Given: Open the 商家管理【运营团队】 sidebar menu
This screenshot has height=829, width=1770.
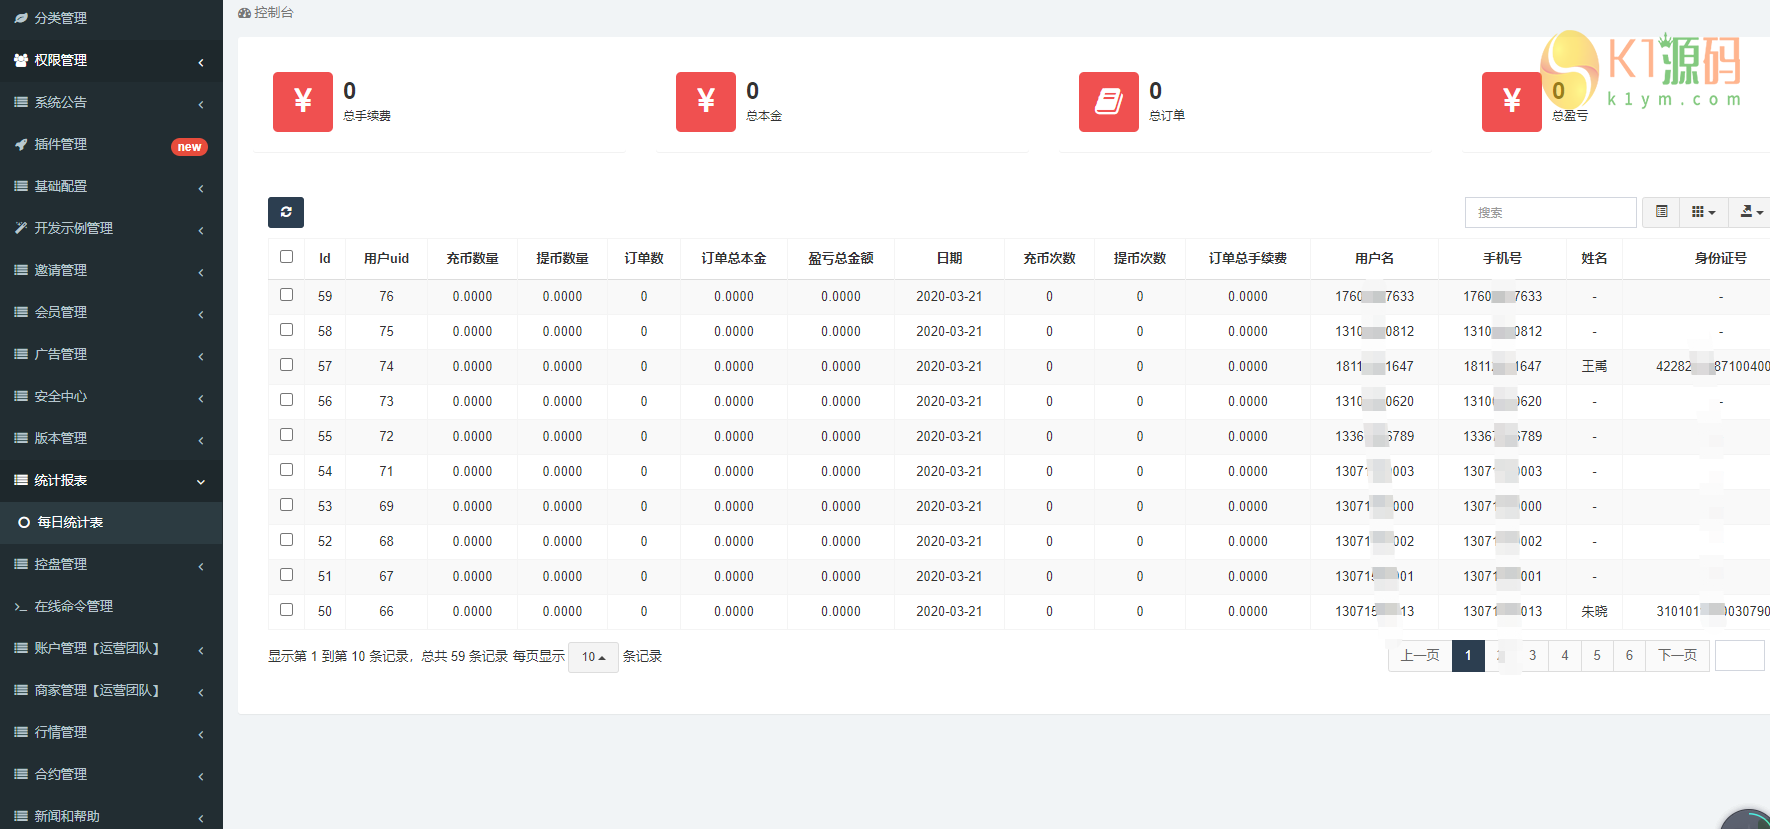Looking at the screenshot, I should pos(111,690).
